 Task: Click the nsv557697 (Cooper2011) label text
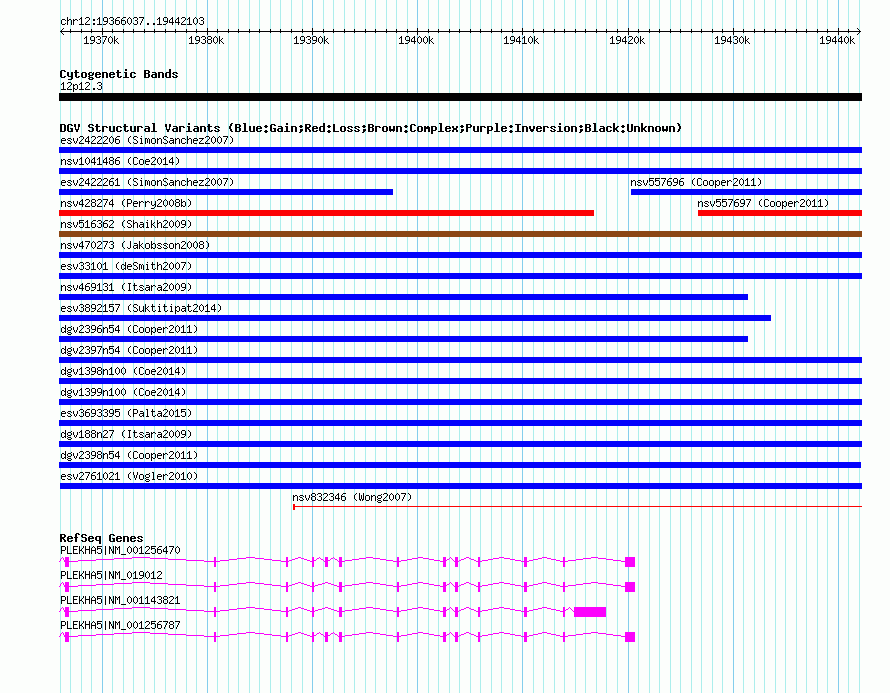(763, 203)
